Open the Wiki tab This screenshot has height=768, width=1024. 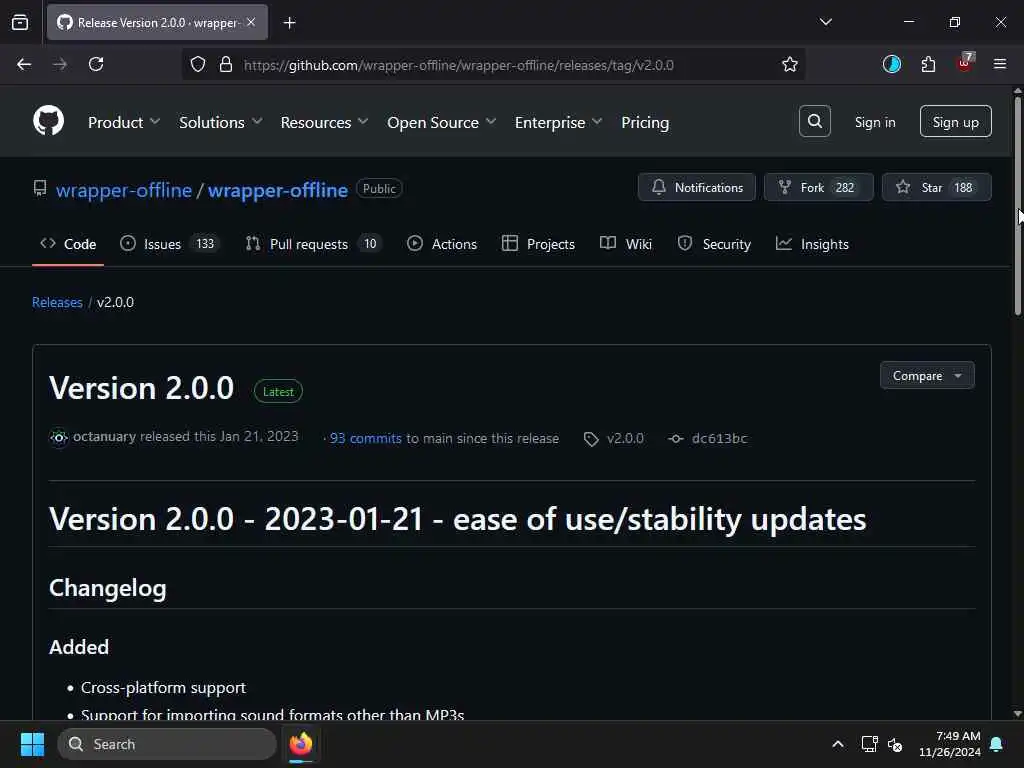coord(626,244)
